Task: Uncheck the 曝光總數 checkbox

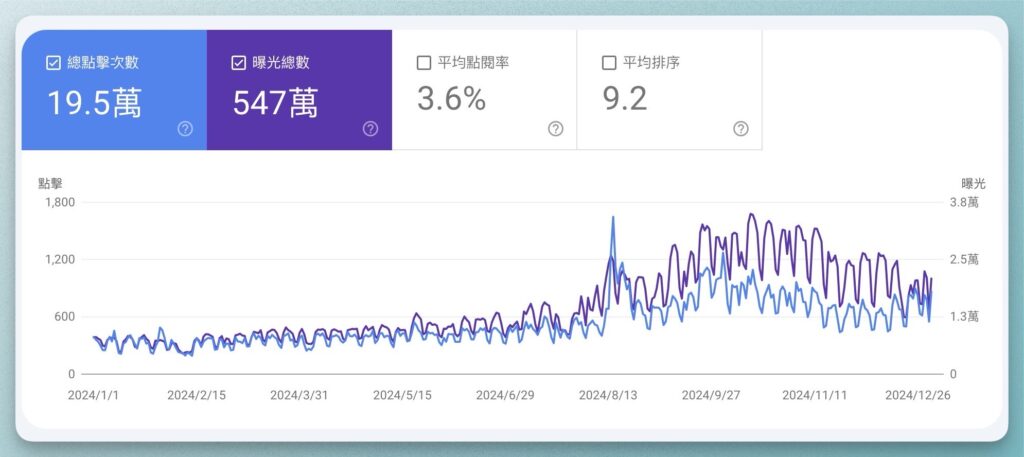Action: pos(238,63)
